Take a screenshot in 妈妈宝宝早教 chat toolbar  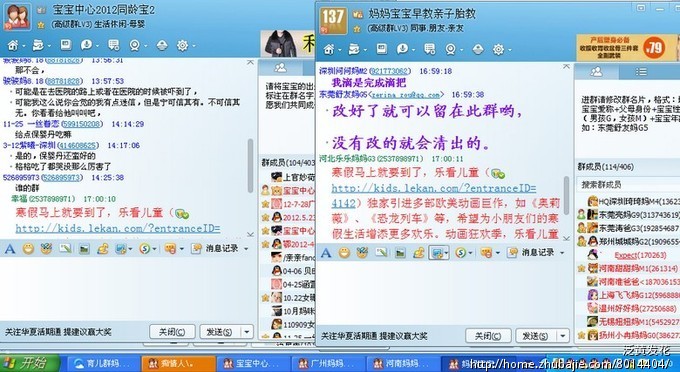(x=436, y=252)
